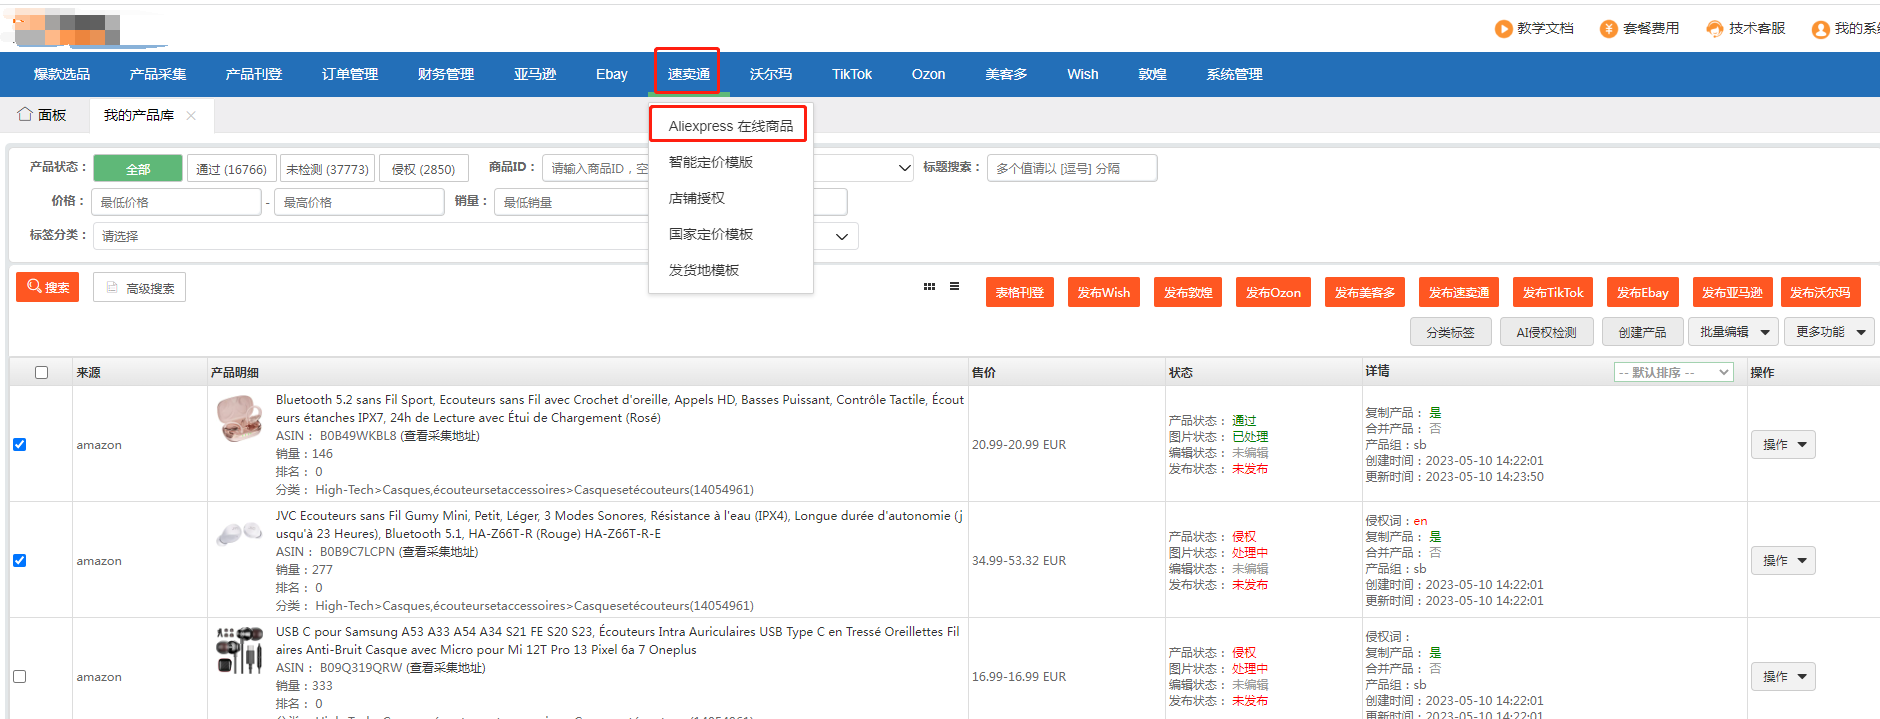
Task: Choose 店铺授权 from the dropdown menu
Action: coord(697,198)
